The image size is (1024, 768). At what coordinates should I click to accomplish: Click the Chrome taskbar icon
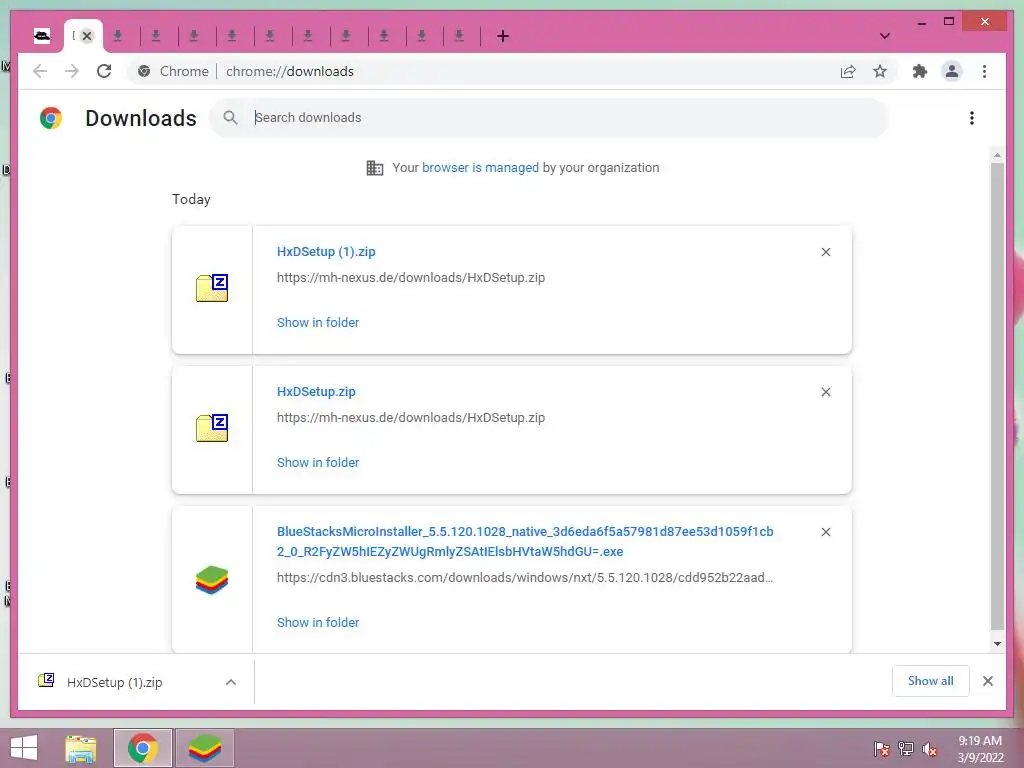point(143,748)
